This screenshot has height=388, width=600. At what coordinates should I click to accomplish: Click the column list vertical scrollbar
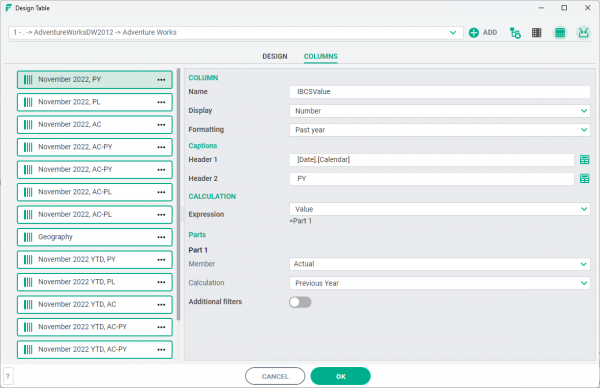pos(178,194)
